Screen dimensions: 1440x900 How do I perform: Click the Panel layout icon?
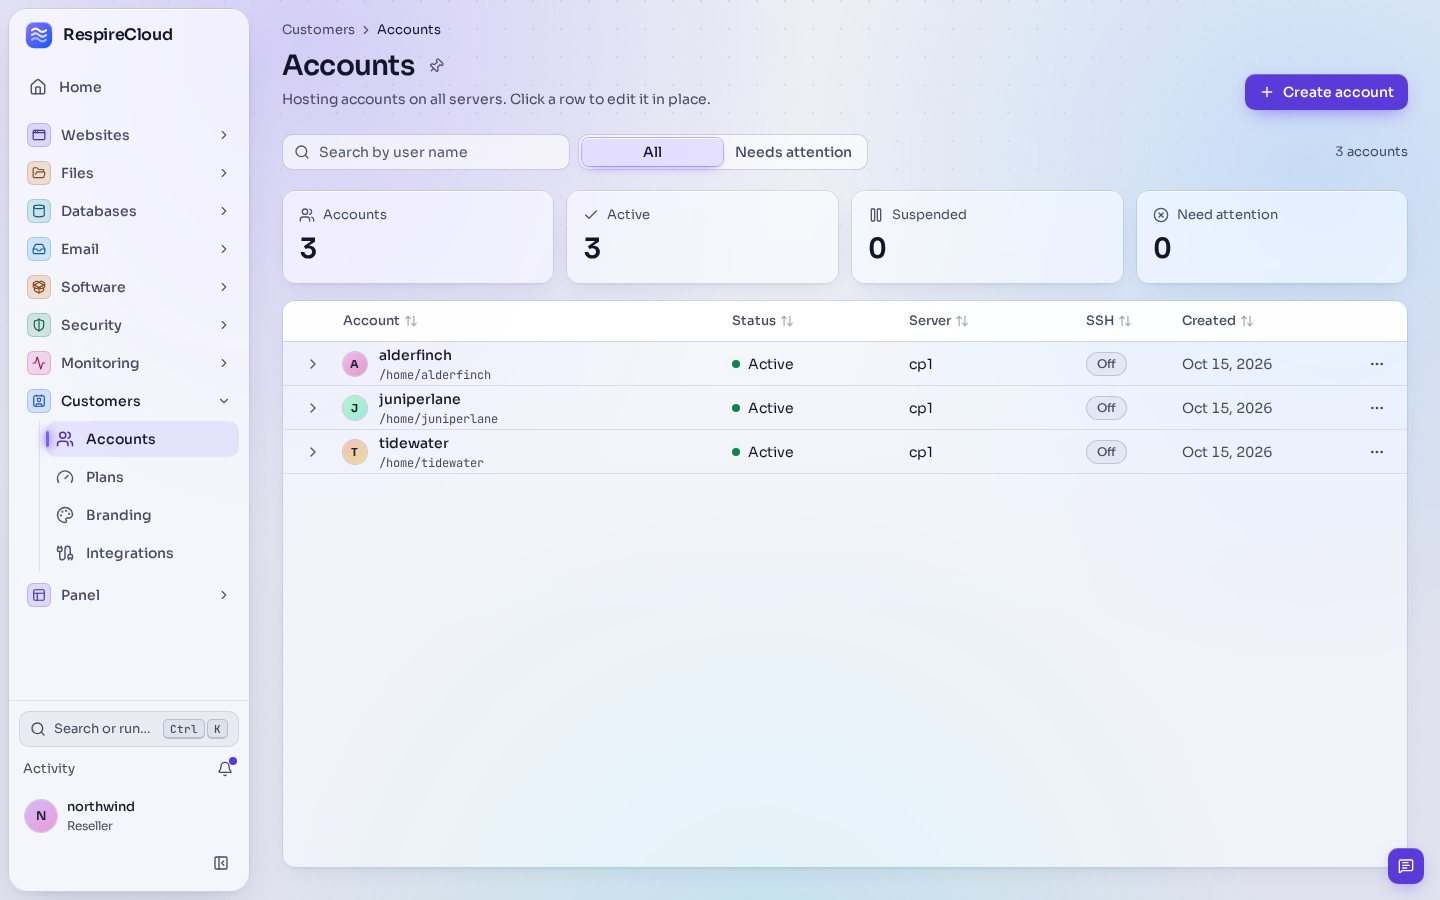click(39, 595)
